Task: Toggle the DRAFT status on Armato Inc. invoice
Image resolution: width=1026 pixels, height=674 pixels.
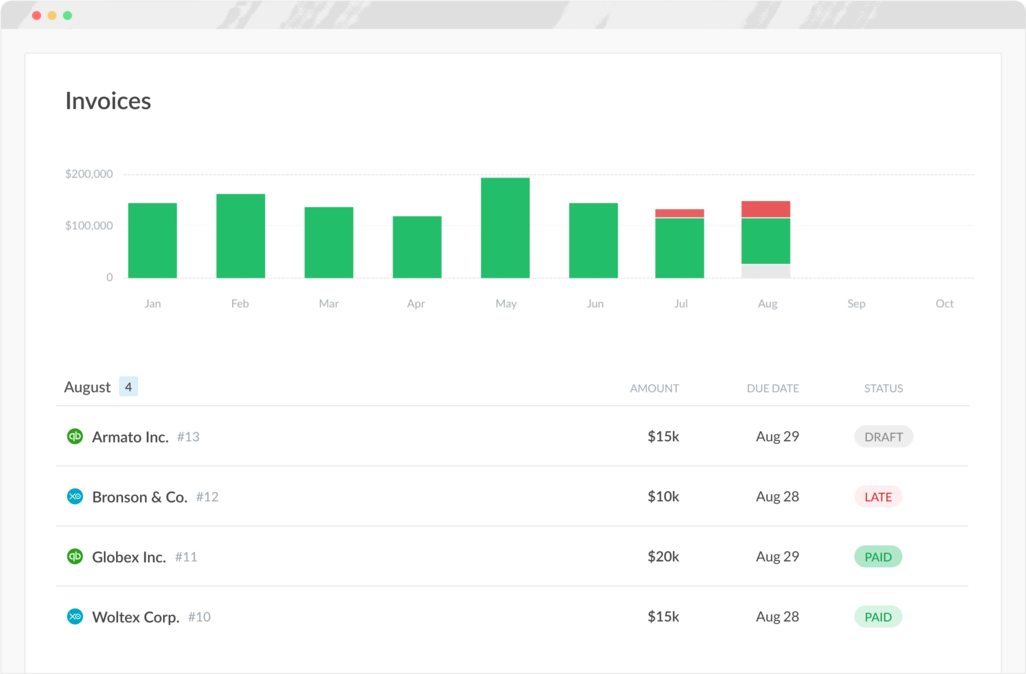Action: coord(884,436)
